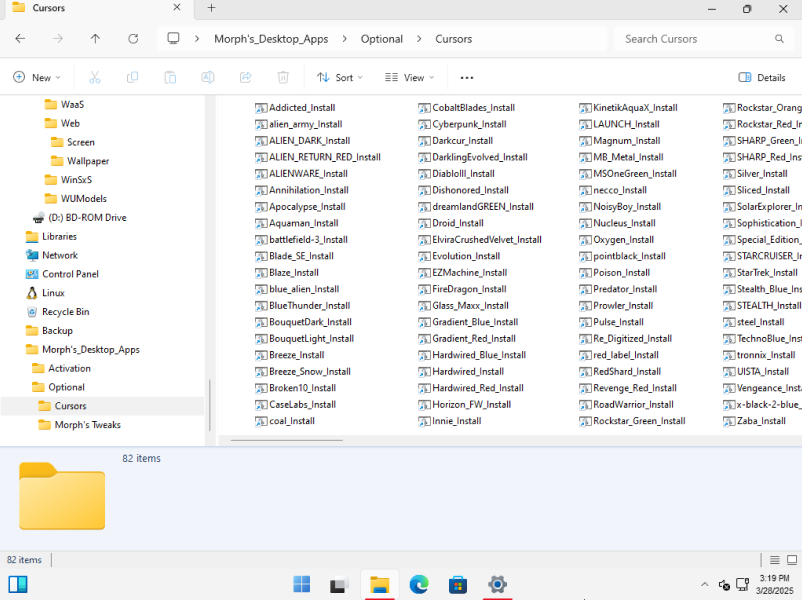802x600 pixels.
Task: Open the Widgets icon on taskbar
Action: pos(18,584)
